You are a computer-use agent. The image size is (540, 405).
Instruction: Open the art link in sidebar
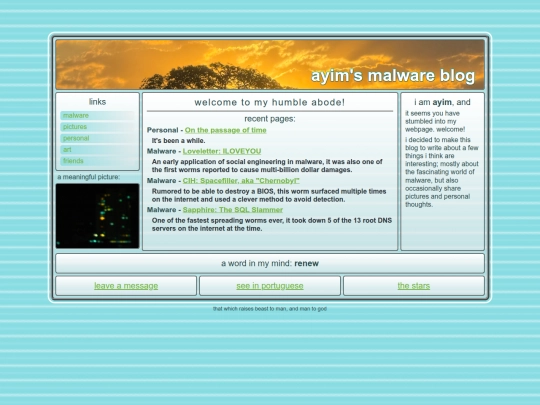[97, 150]
